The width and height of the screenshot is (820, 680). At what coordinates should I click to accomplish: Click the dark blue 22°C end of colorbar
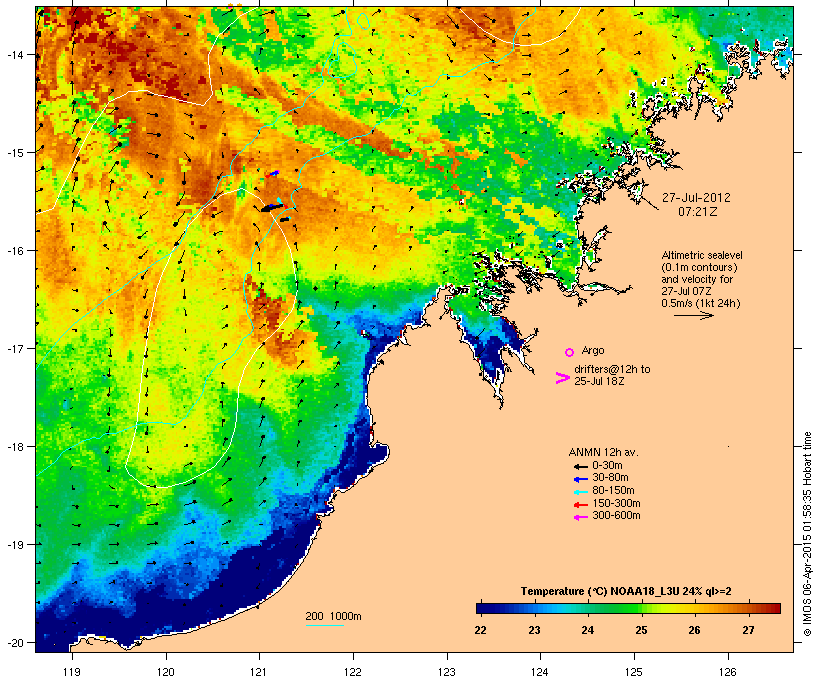[481, 608]
